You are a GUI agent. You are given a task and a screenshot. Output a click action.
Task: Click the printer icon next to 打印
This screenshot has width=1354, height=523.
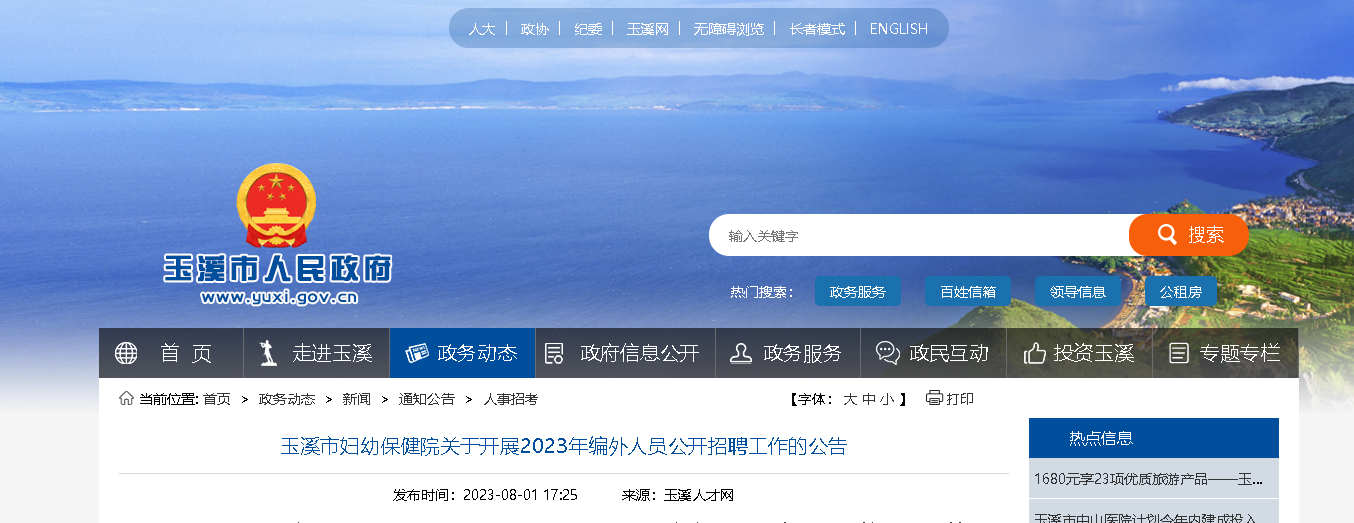pyautogui.click(x=934, y=398)
